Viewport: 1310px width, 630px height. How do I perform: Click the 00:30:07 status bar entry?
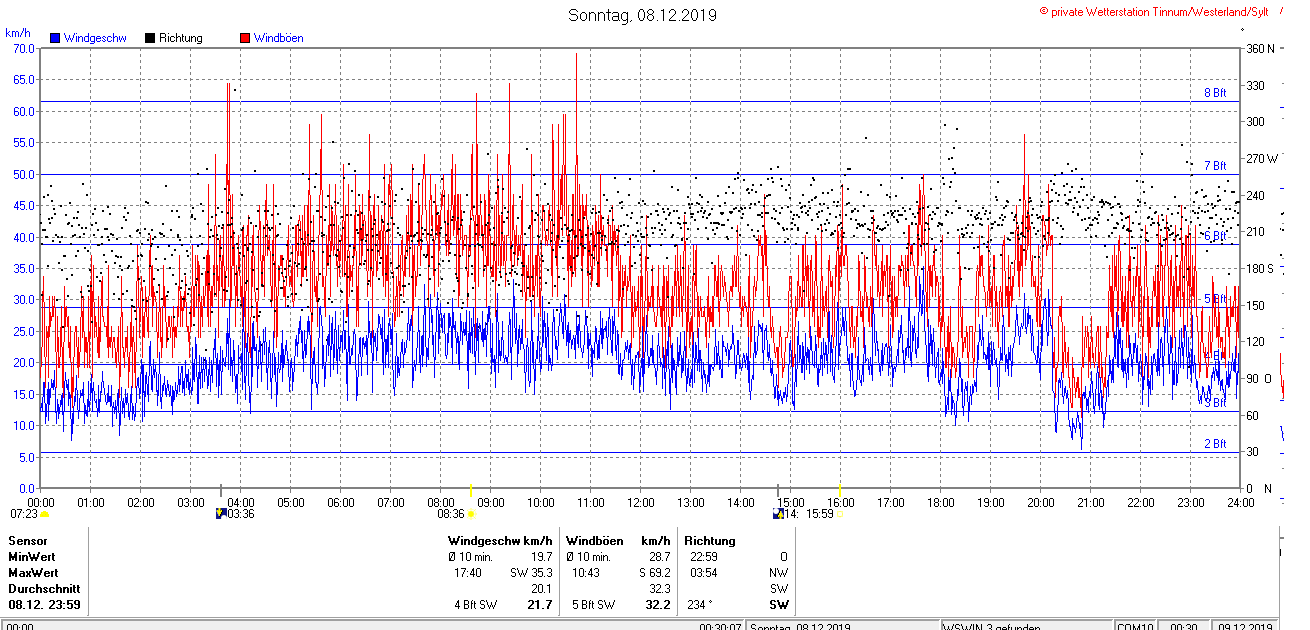tap(720, 627)
